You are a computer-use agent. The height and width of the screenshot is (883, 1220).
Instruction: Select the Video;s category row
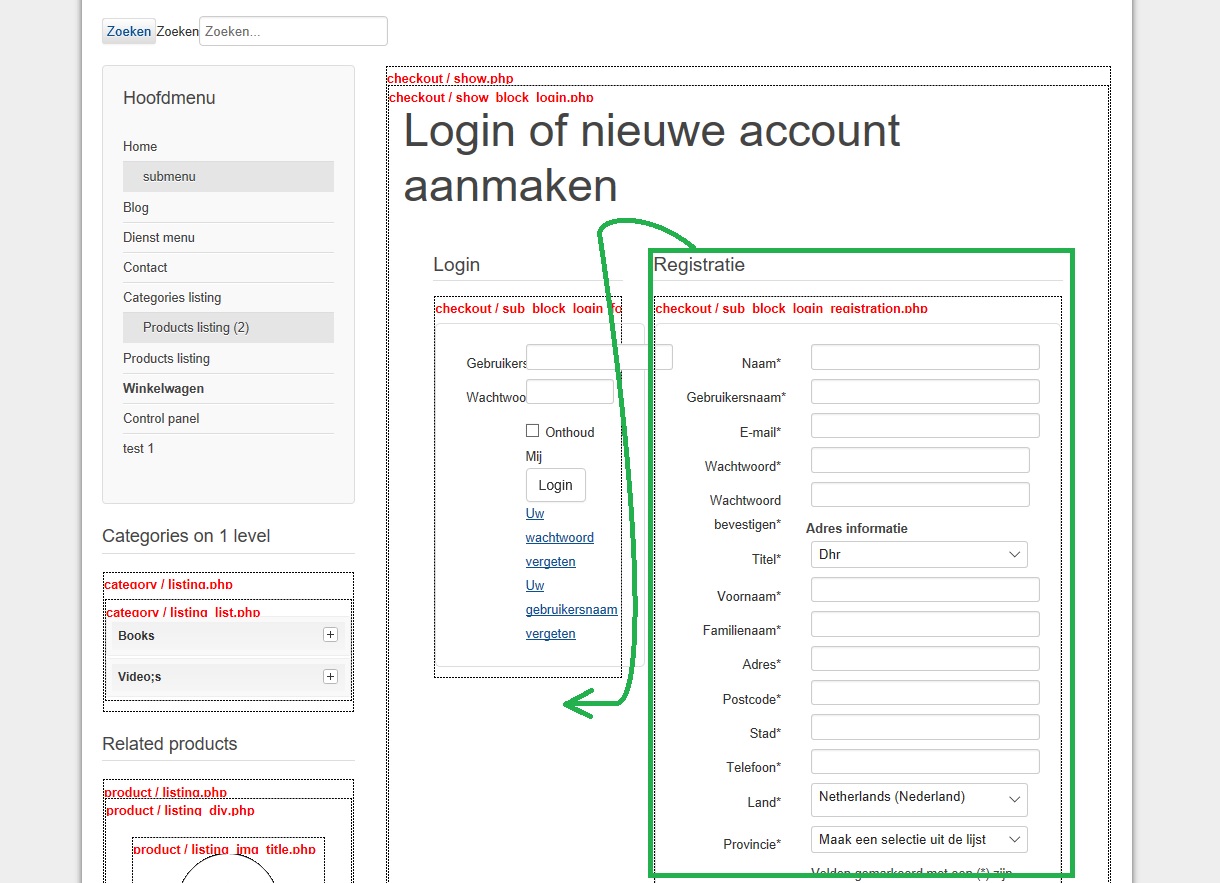(228, 677)
